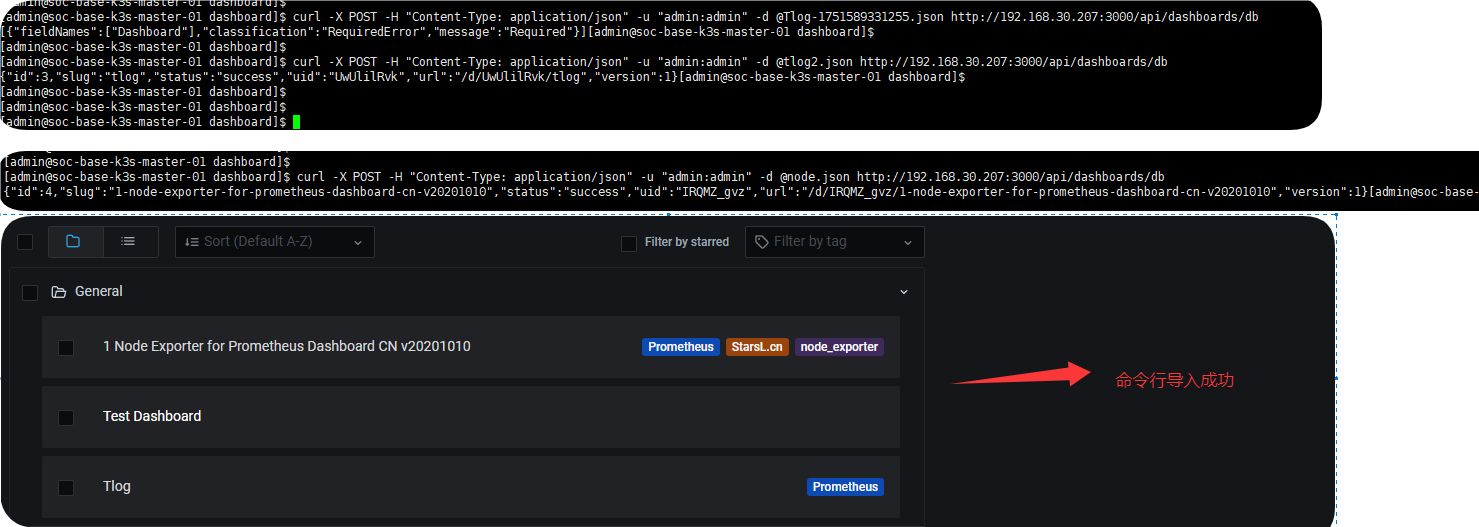Click the tag icon in filter
The image size is (1479, 527).
(x=762, y=242)
